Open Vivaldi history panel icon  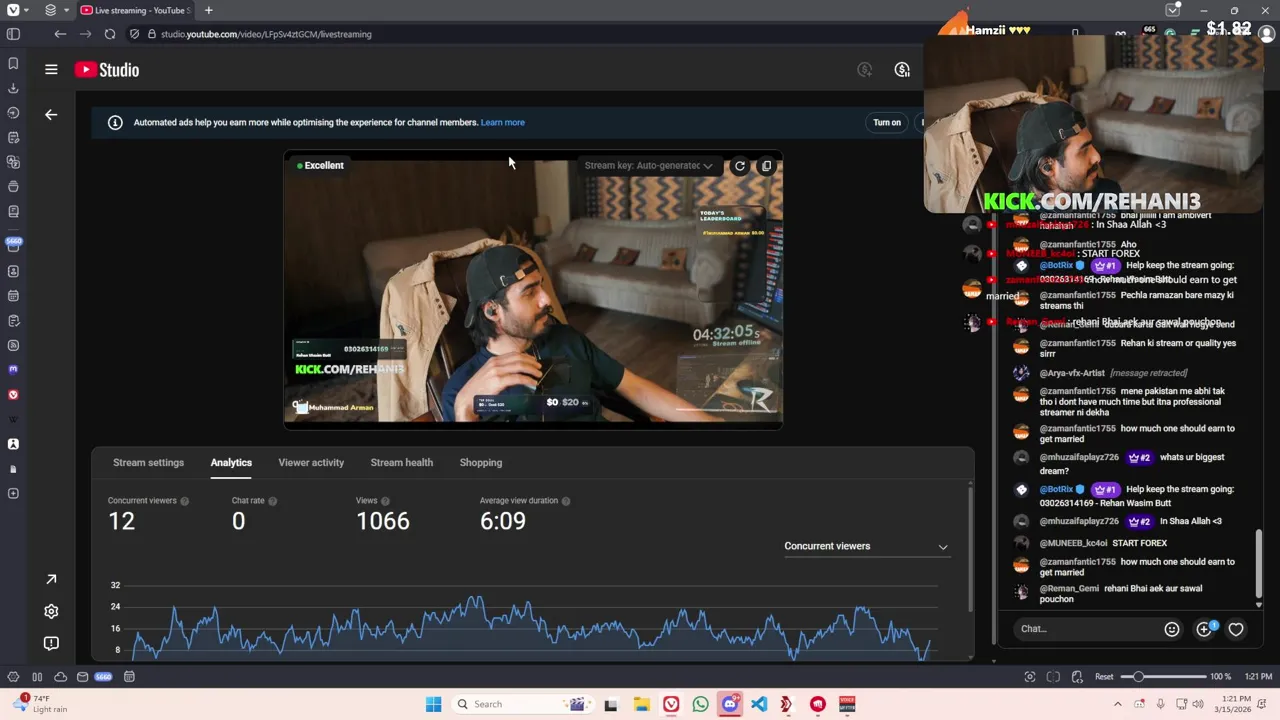click(13, 113)
